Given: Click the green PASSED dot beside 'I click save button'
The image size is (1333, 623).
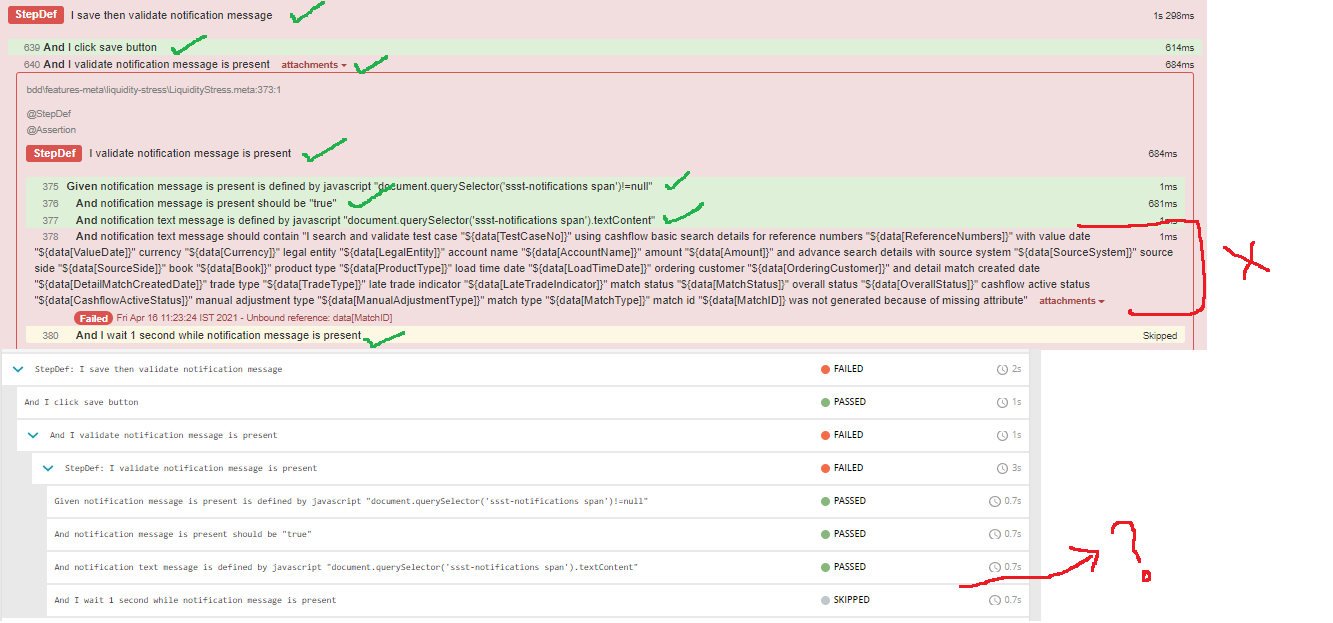Looking at the screenshot, I should 827,402.
